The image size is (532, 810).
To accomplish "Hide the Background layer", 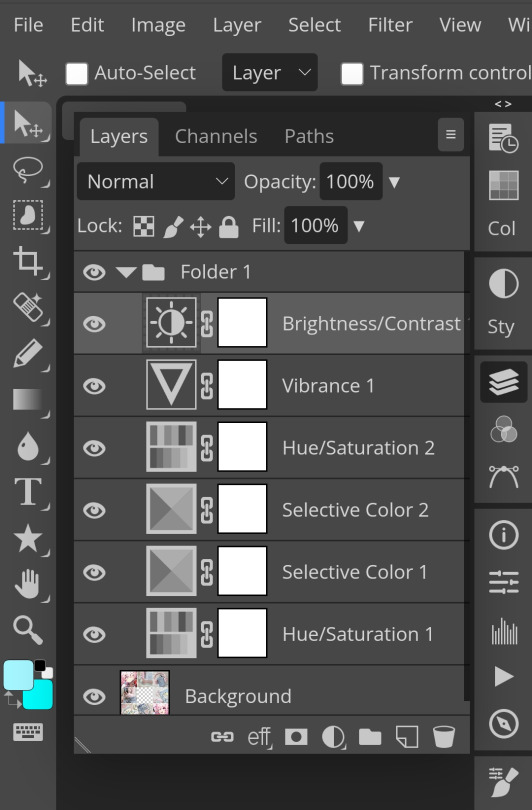I will [x=95, y=696].
